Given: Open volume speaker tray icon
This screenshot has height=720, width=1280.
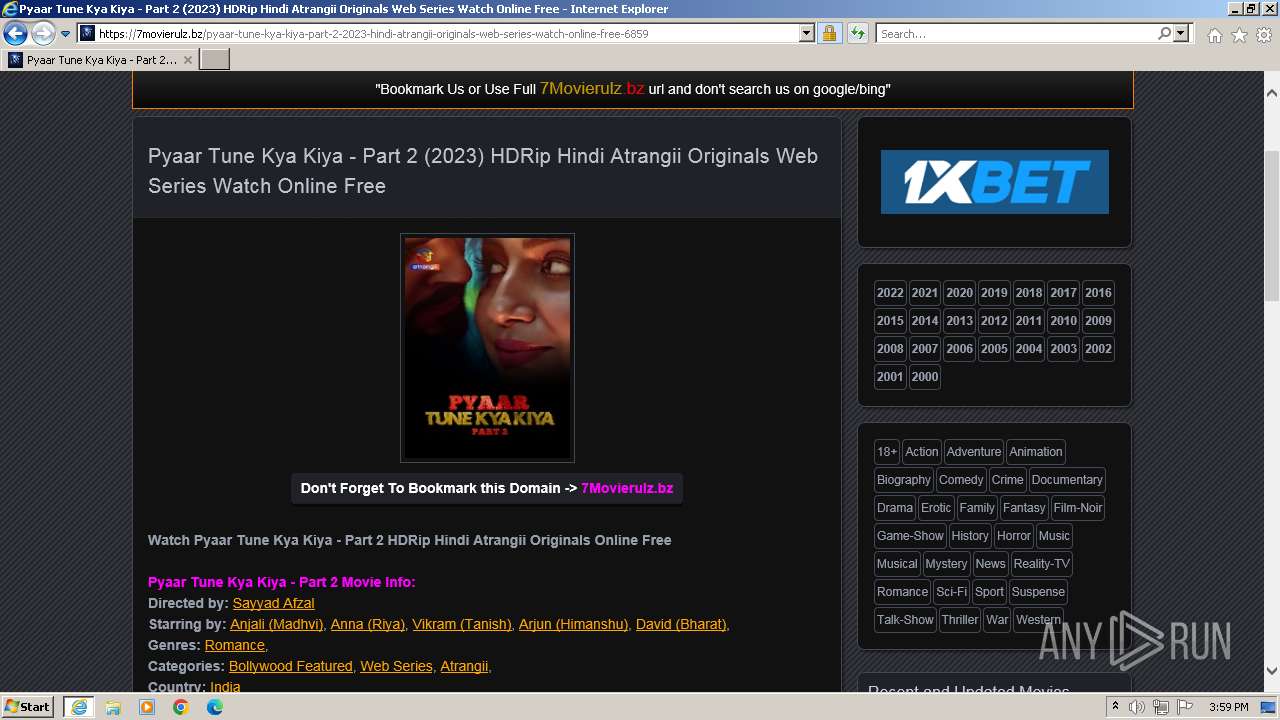Looking at the screenshot, I should click(1137, 707).
